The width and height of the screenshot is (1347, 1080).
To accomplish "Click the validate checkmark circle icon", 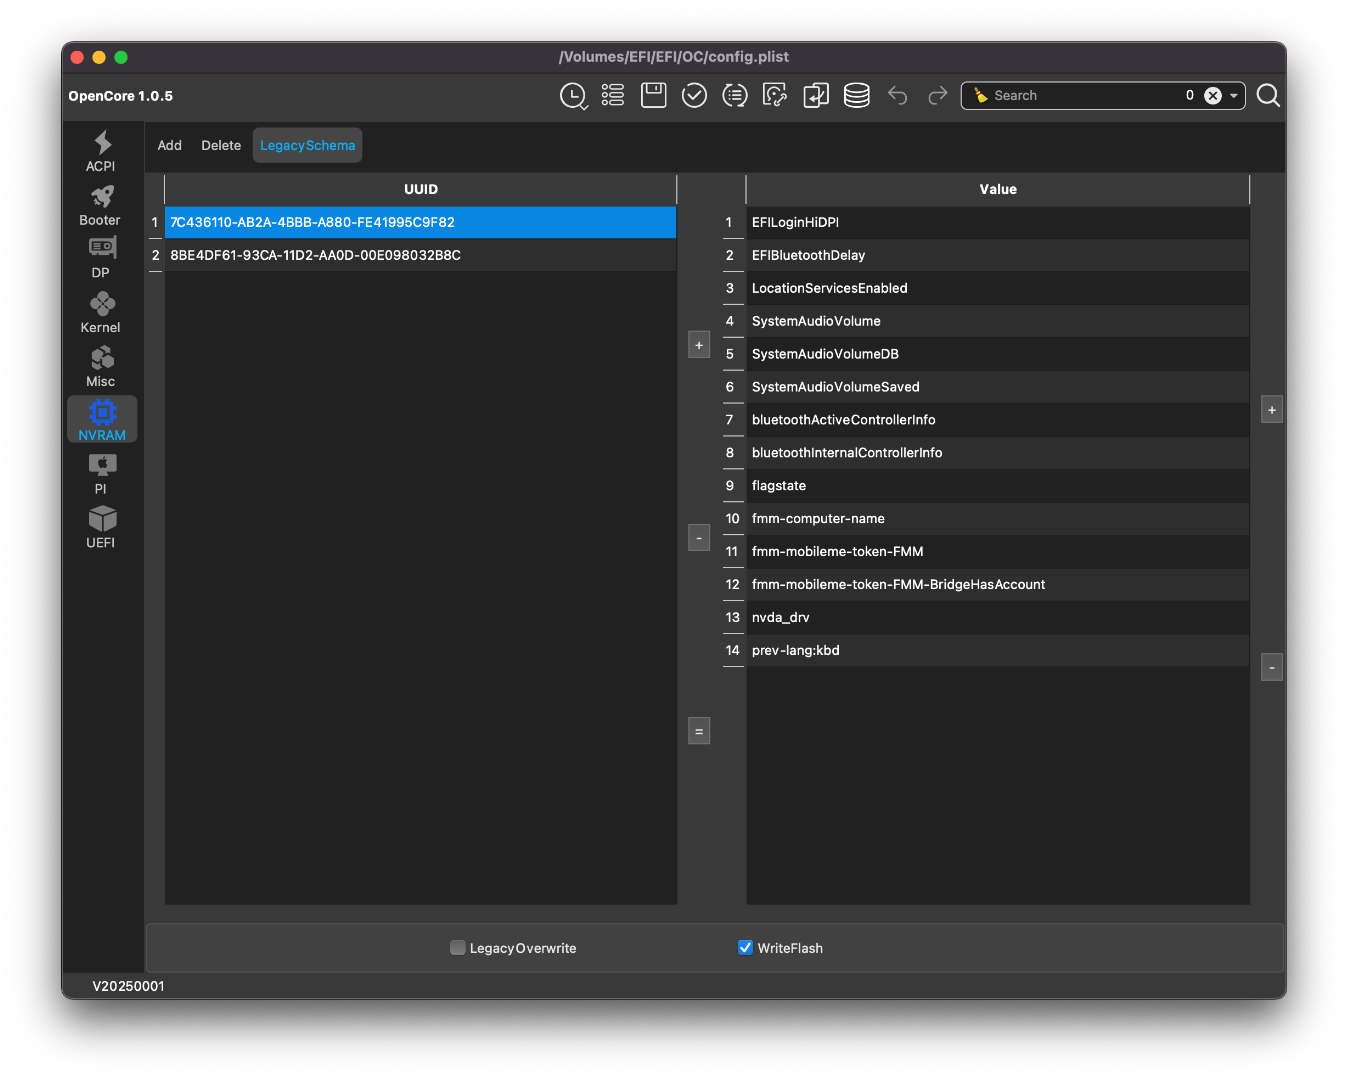I will tap(694, 96).
